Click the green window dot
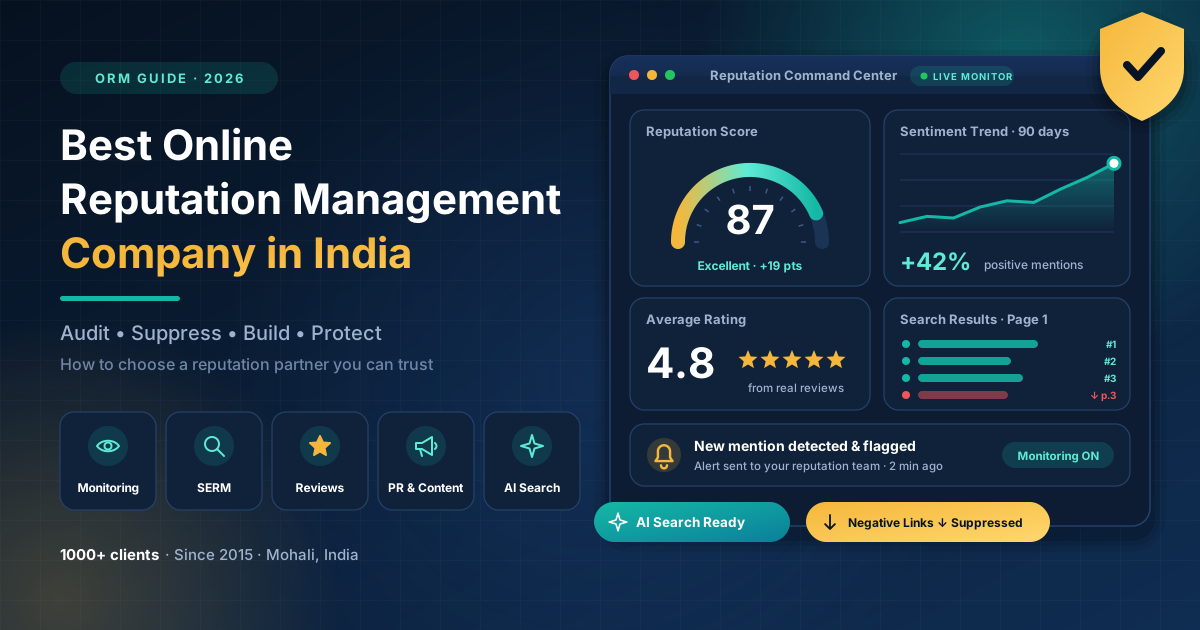The image size is (1200, 630). 670,75
